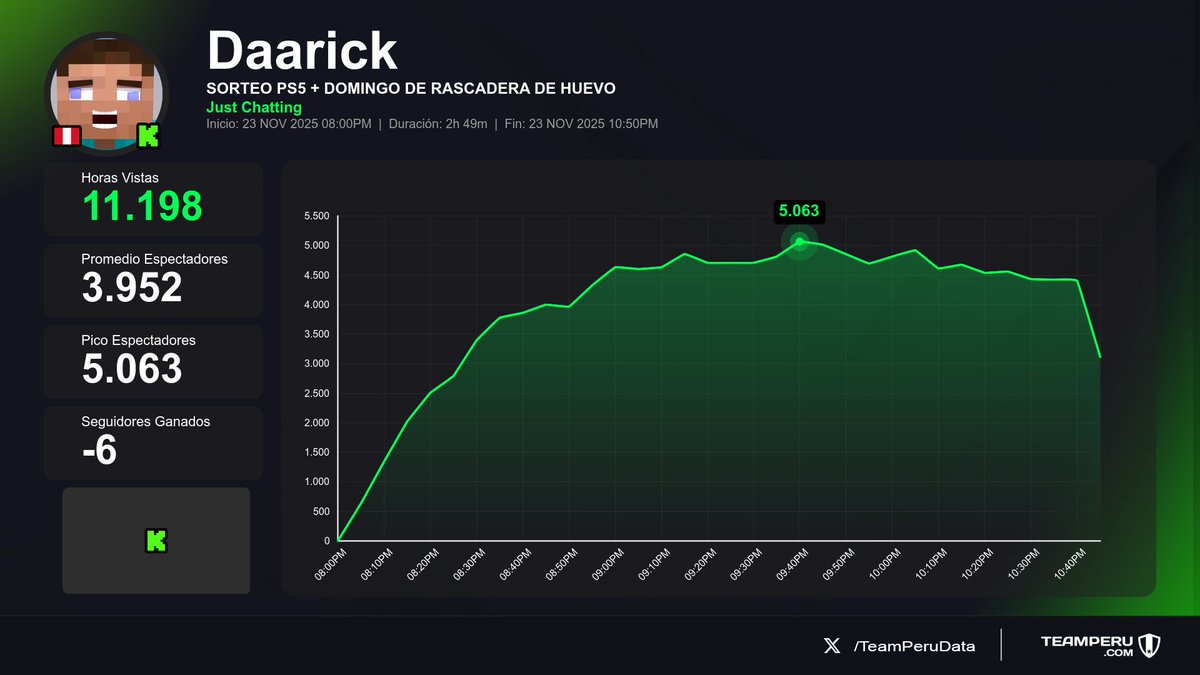
Task: Open the Just Chatting category link
Action: point(254,107)
